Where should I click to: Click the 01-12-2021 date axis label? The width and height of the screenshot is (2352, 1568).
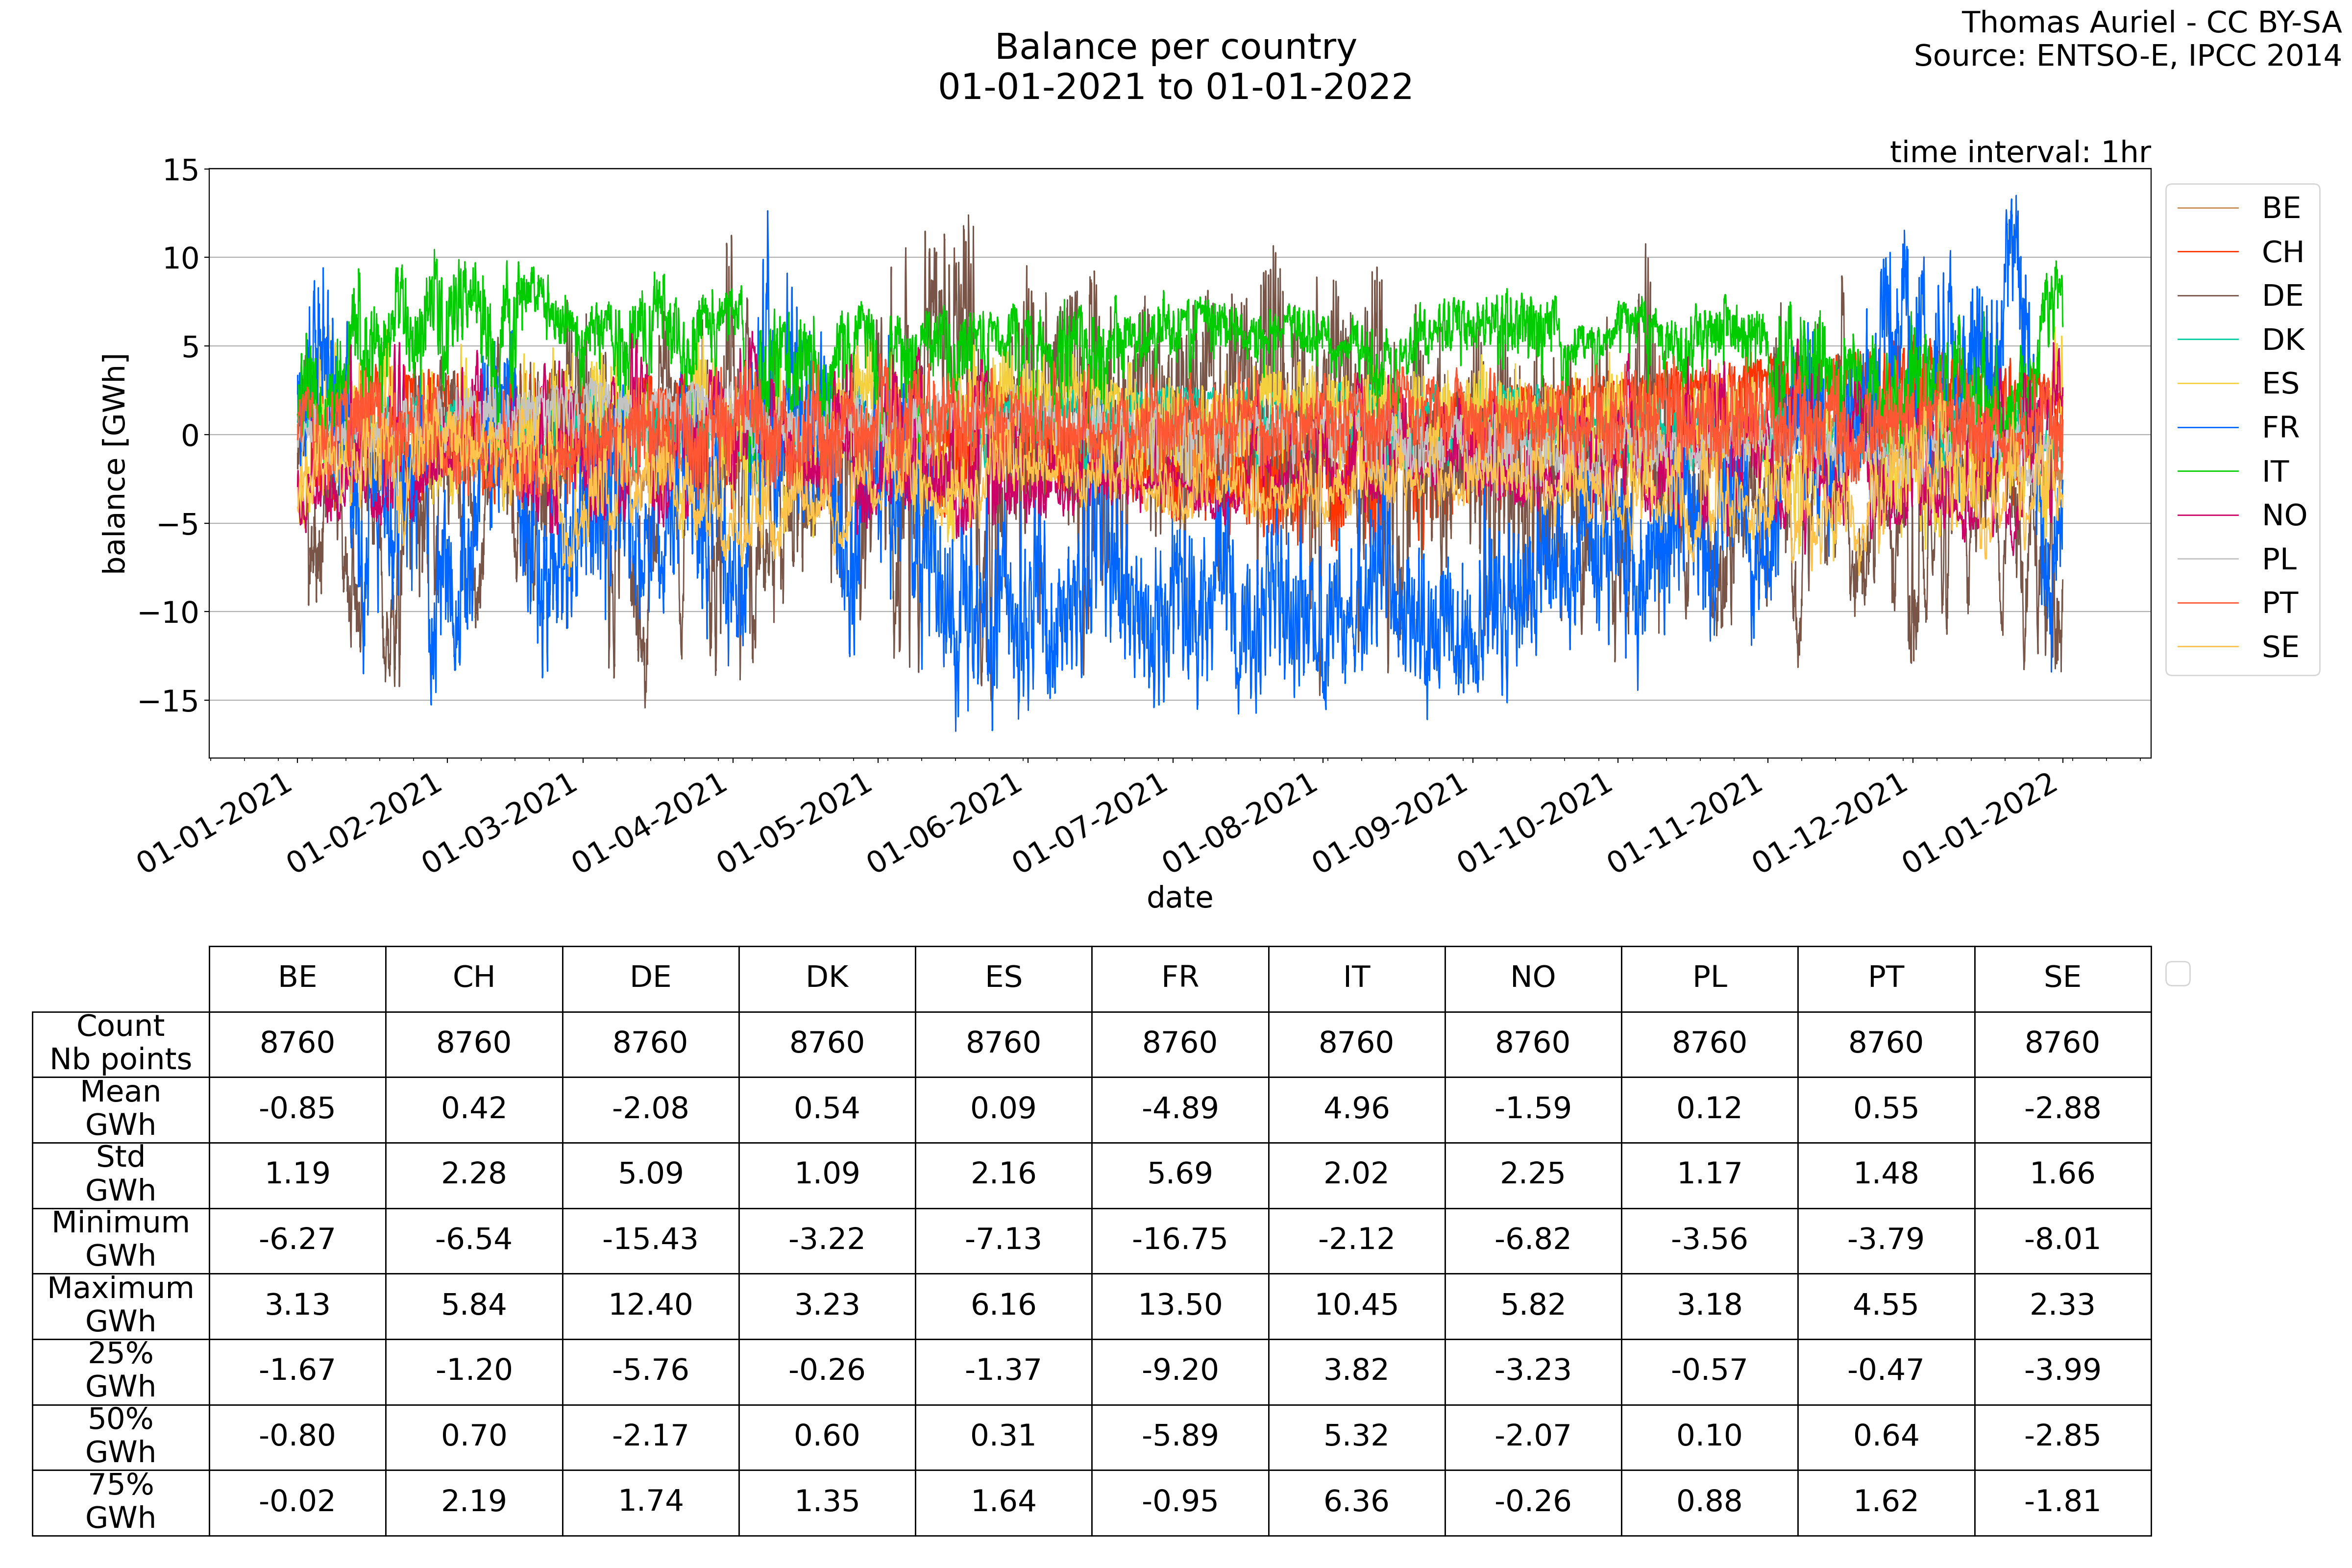click(x=1830, y=823)
